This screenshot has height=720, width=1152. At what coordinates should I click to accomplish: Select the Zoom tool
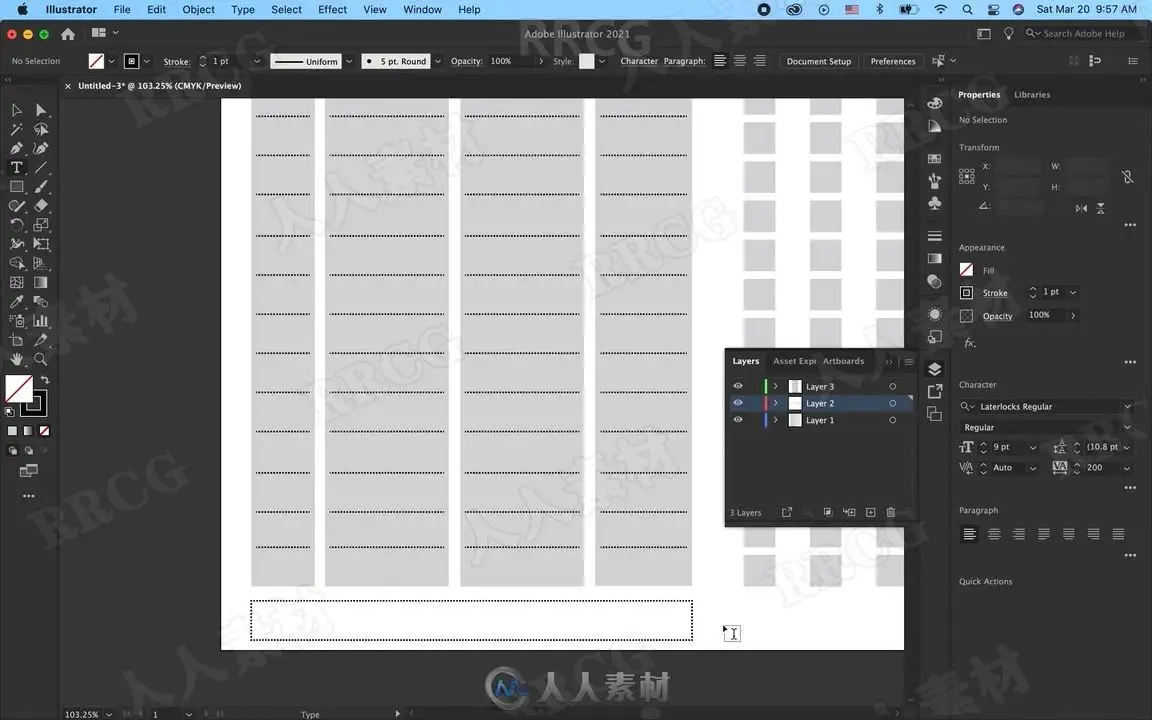pyautogui.click(x=40, y=359)
